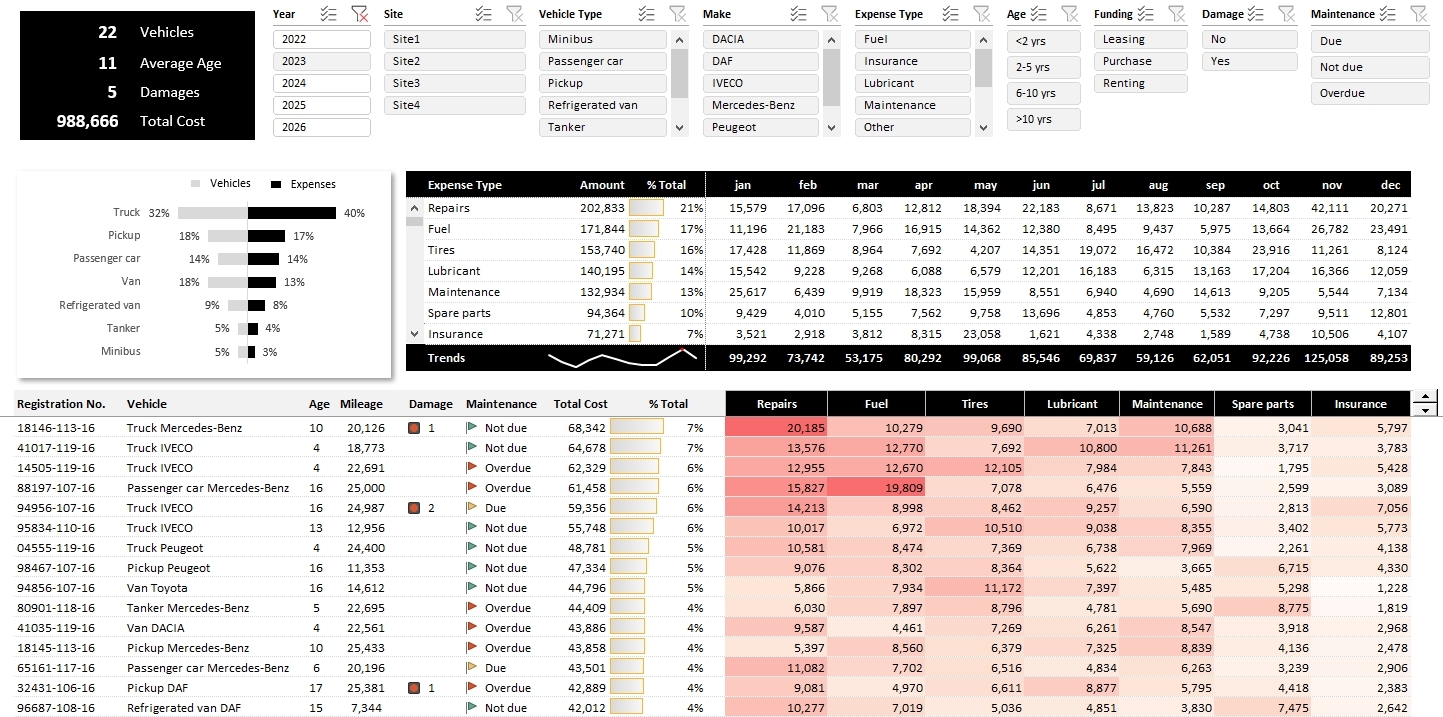Enable multi-select in Maintenance slicer
1443x717 pixels.
(x=1388, y=14)
